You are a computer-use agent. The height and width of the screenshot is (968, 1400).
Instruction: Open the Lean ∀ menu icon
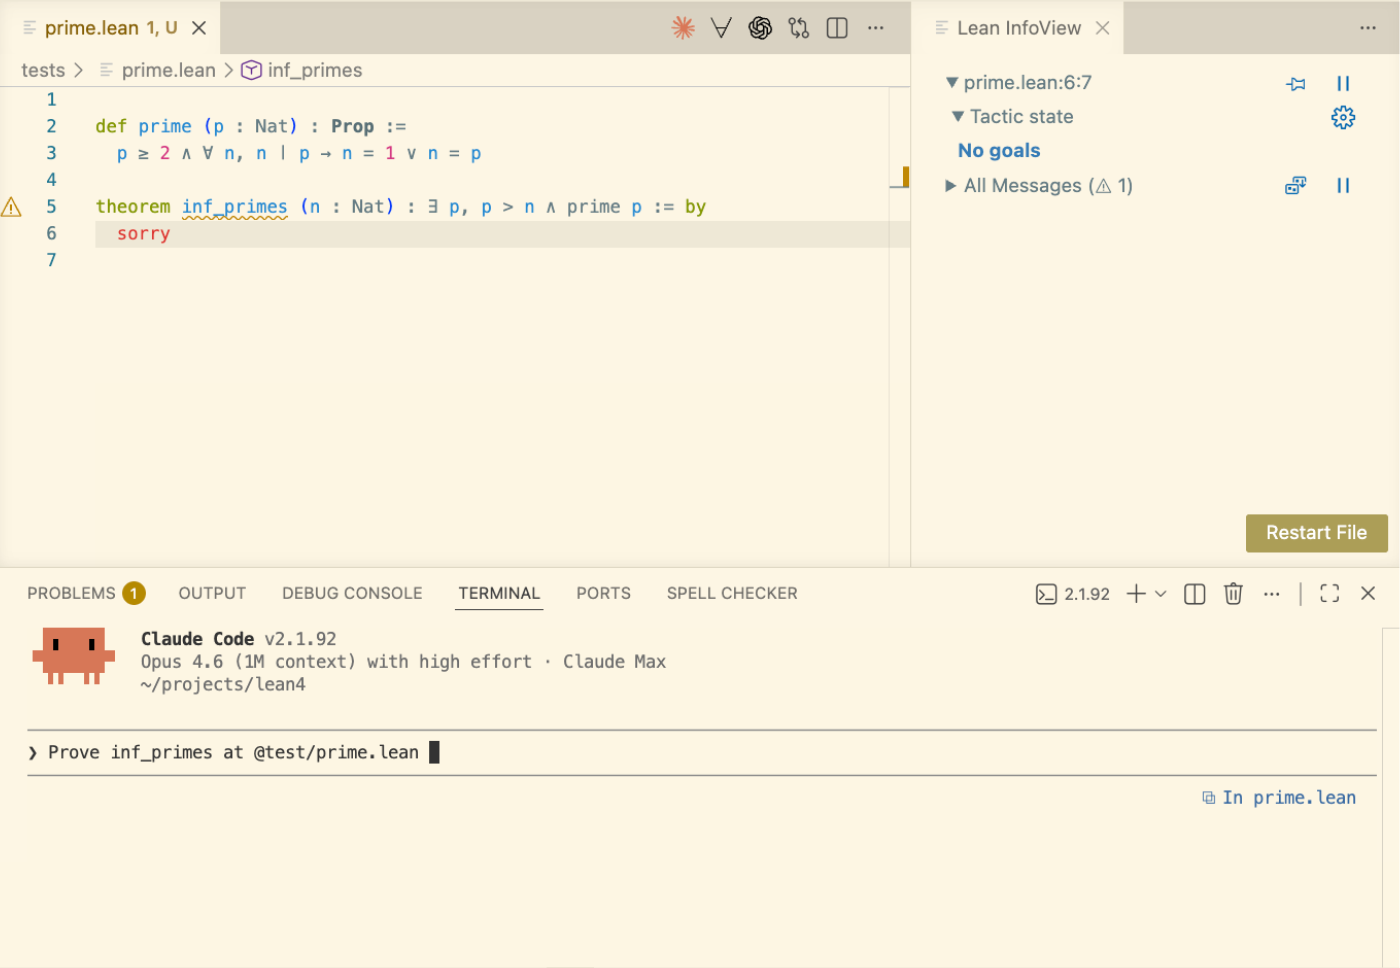pyautogui.click(x=721, y=28)
